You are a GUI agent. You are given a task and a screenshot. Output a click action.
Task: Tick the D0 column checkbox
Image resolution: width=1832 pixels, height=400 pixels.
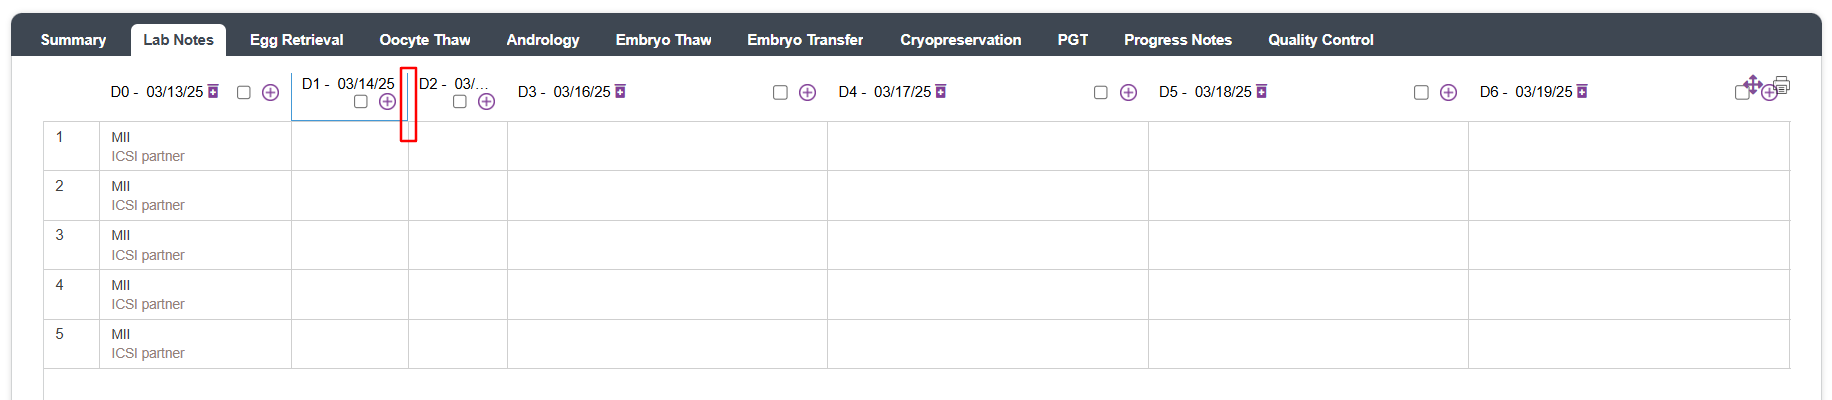click(243, 93)
